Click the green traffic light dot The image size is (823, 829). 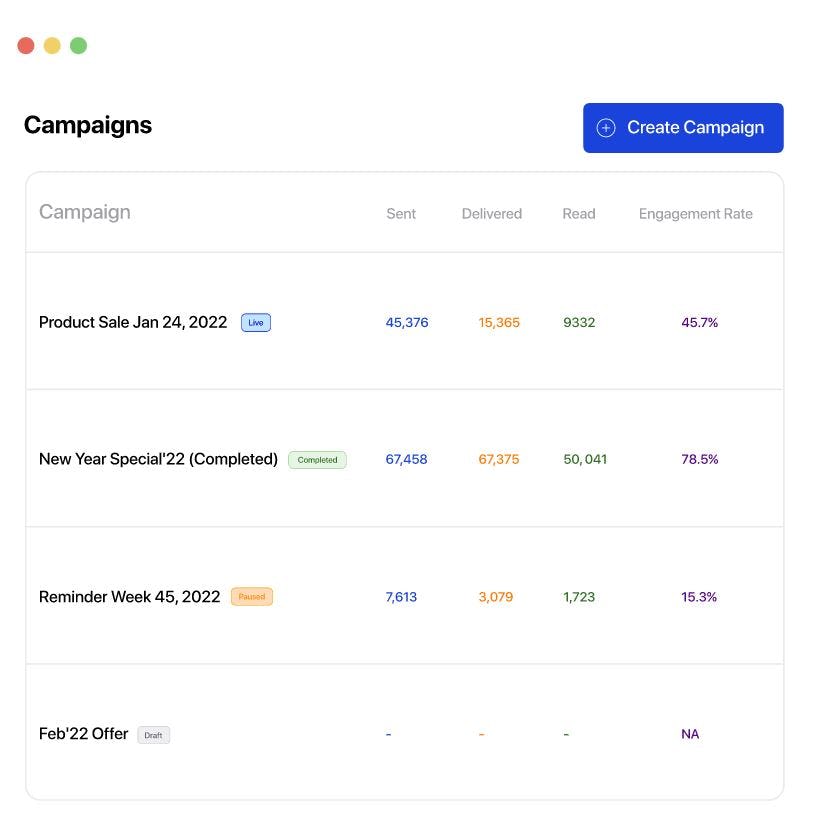[x=77, y=45]
